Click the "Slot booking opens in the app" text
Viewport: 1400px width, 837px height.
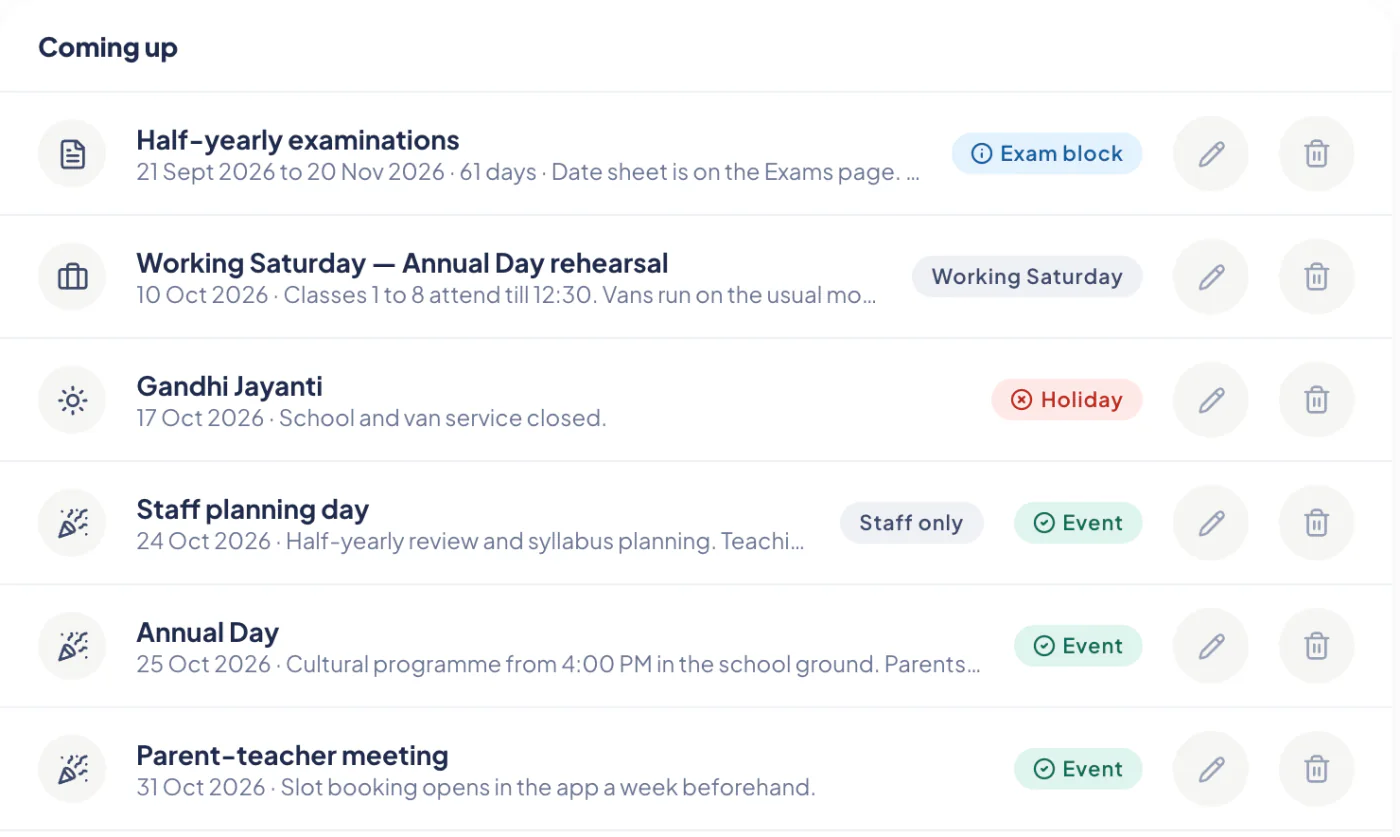tap(548, 787)
